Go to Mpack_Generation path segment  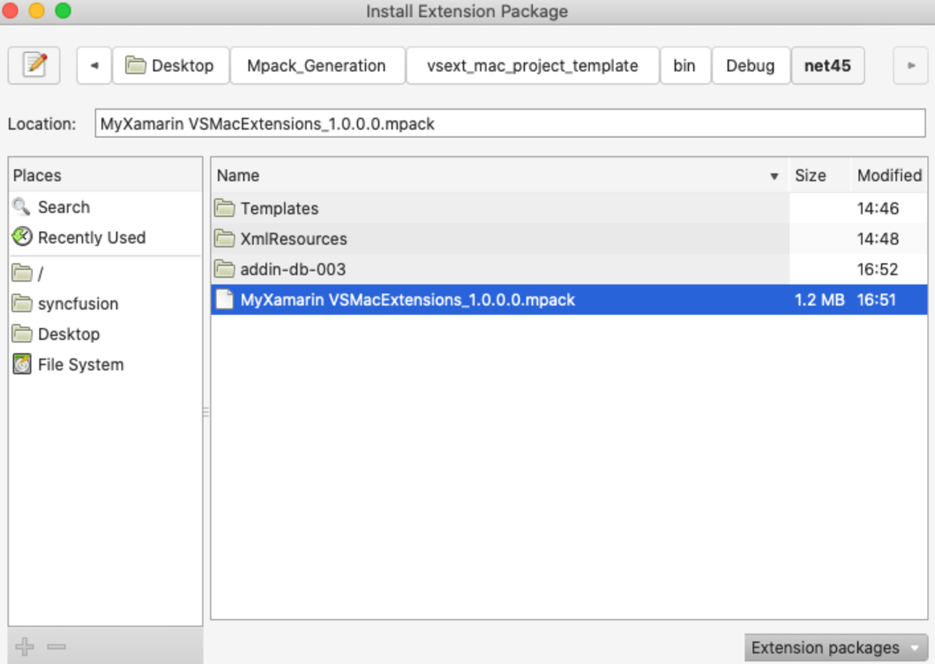click(x=316, y=66)
